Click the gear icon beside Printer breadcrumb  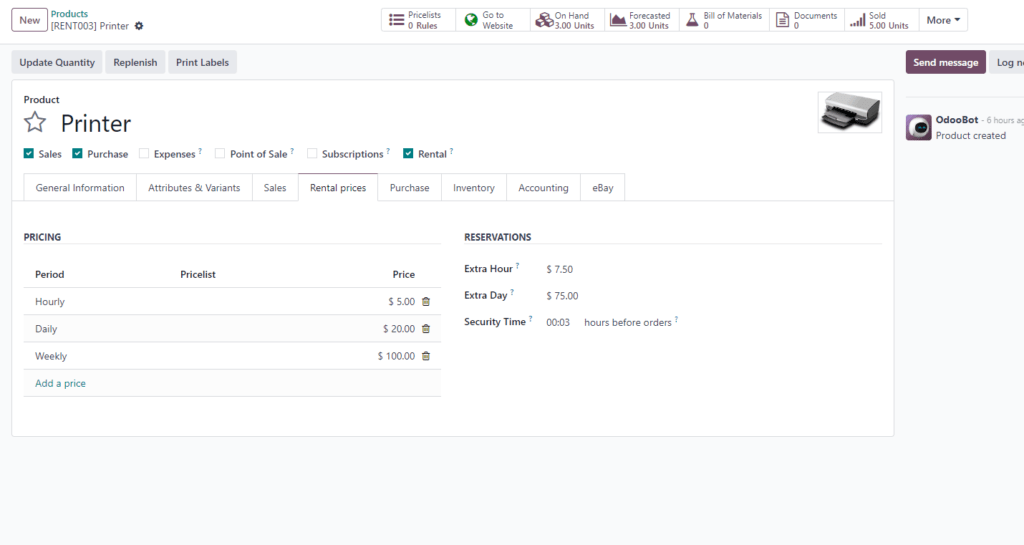(139, 26)
